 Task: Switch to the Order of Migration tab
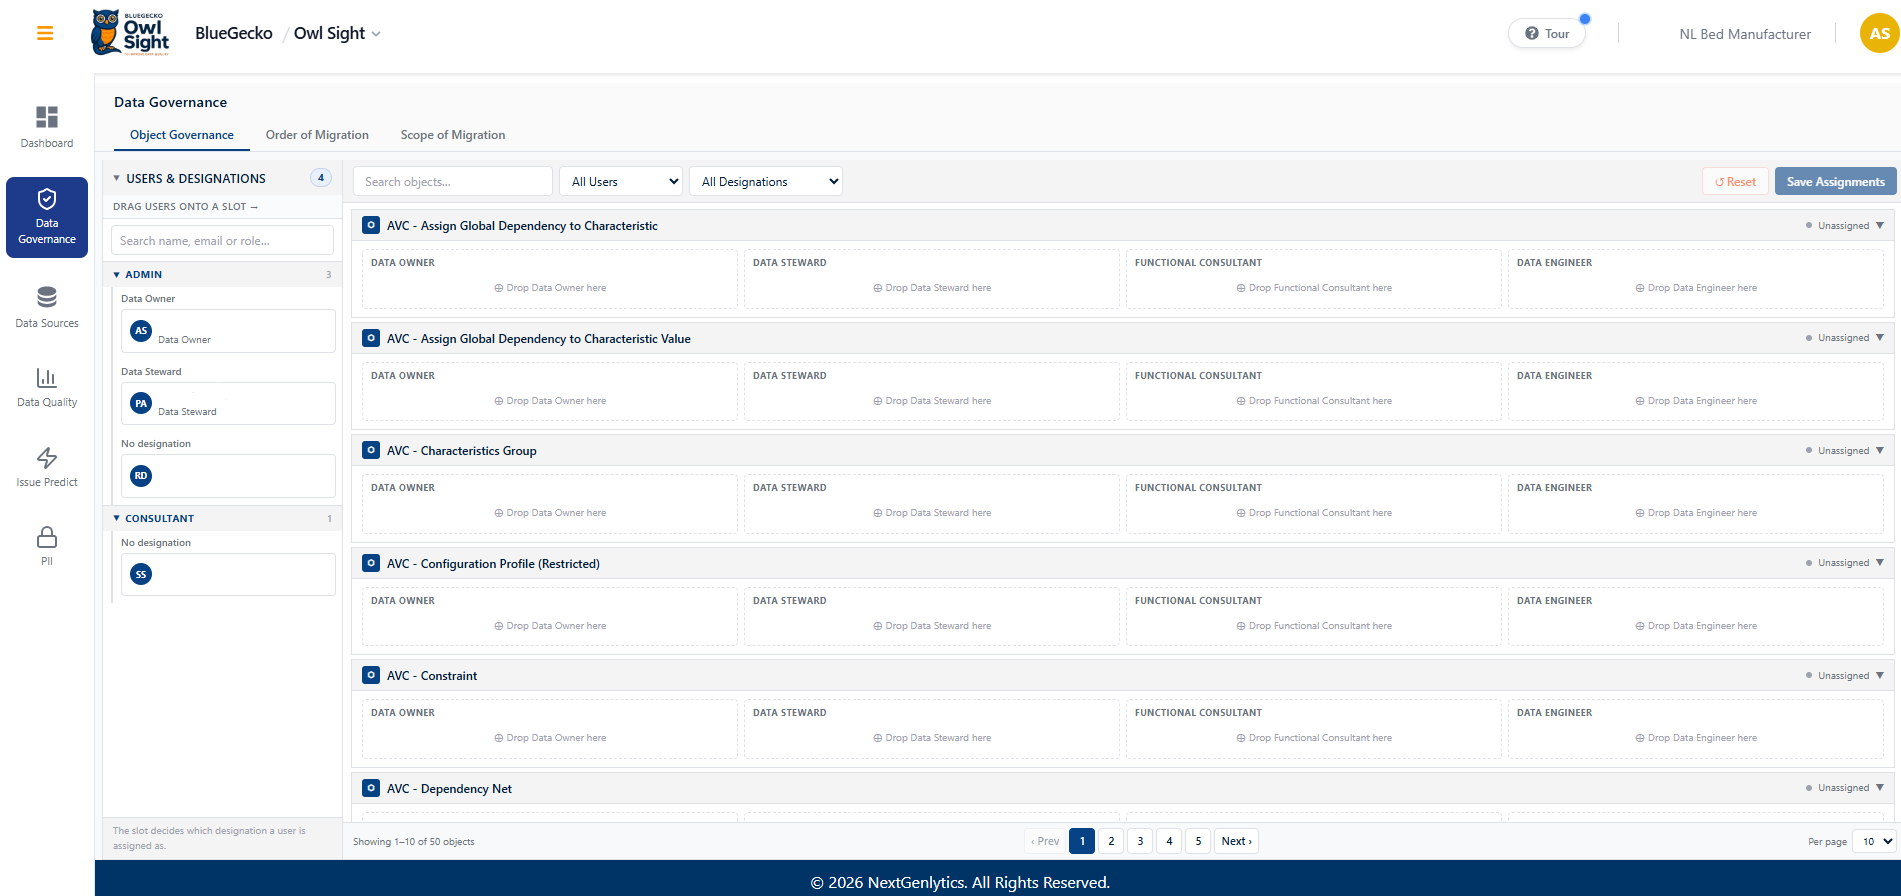(x=317, y=135)
